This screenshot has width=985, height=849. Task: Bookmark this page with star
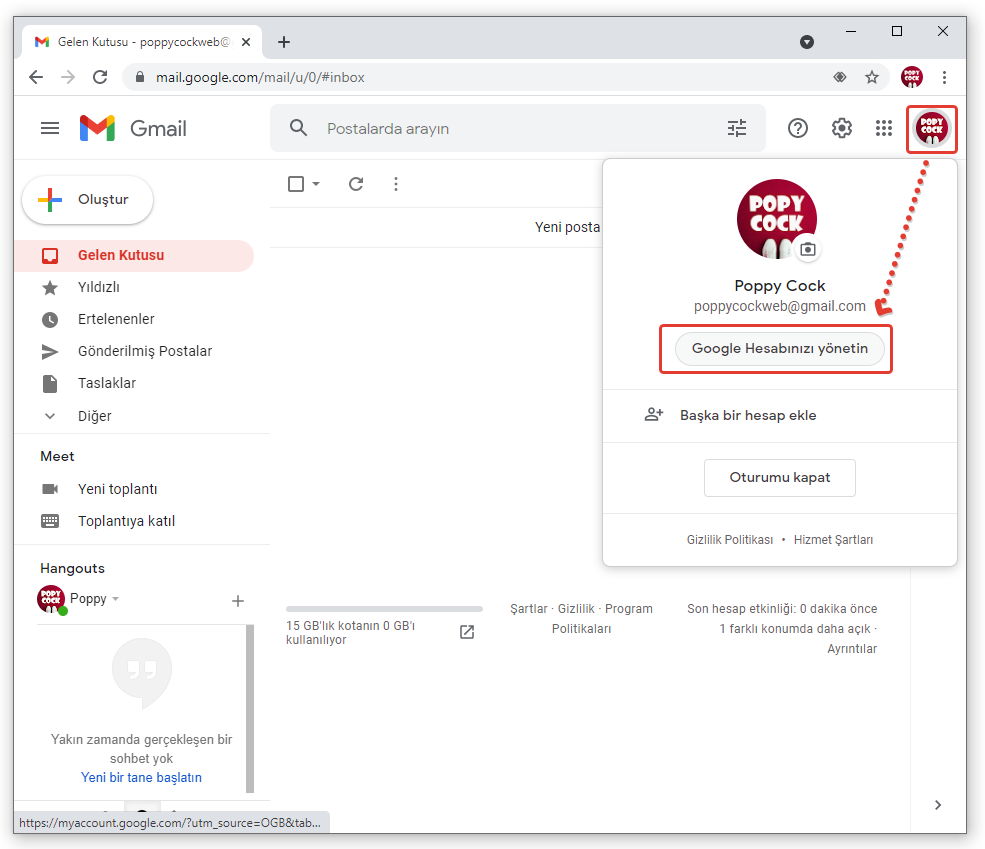(x=871, y=77)
